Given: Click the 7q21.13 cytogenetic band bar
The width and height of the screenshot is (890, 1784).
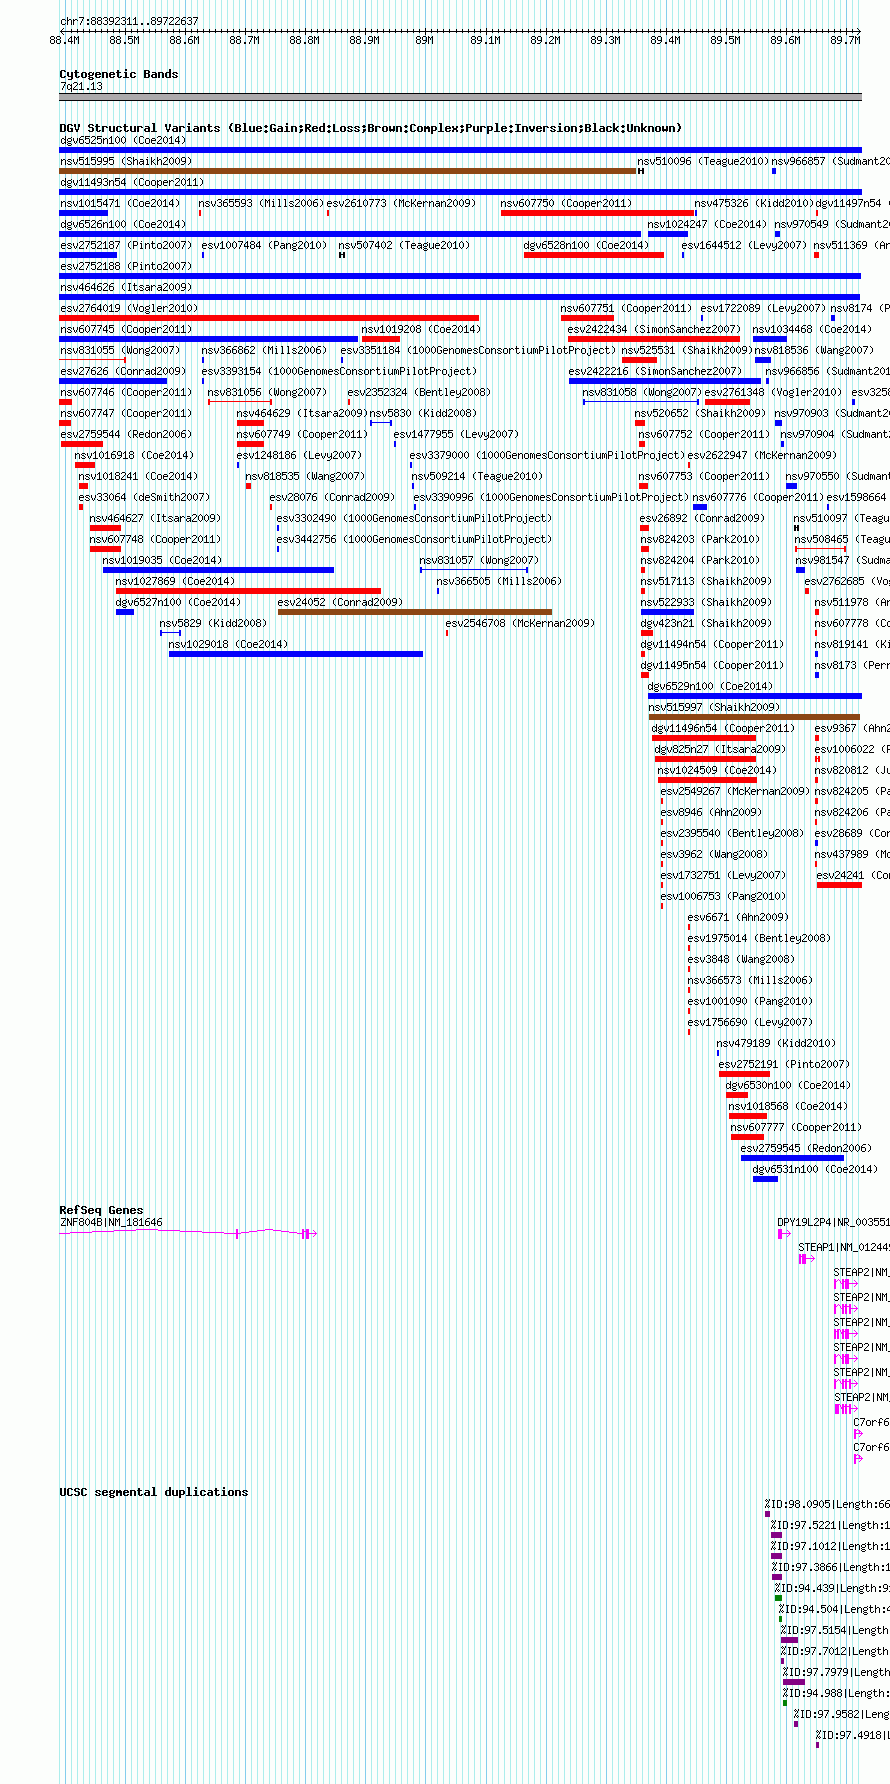Looking at the screenshot, I should click(x=460, y=98).
